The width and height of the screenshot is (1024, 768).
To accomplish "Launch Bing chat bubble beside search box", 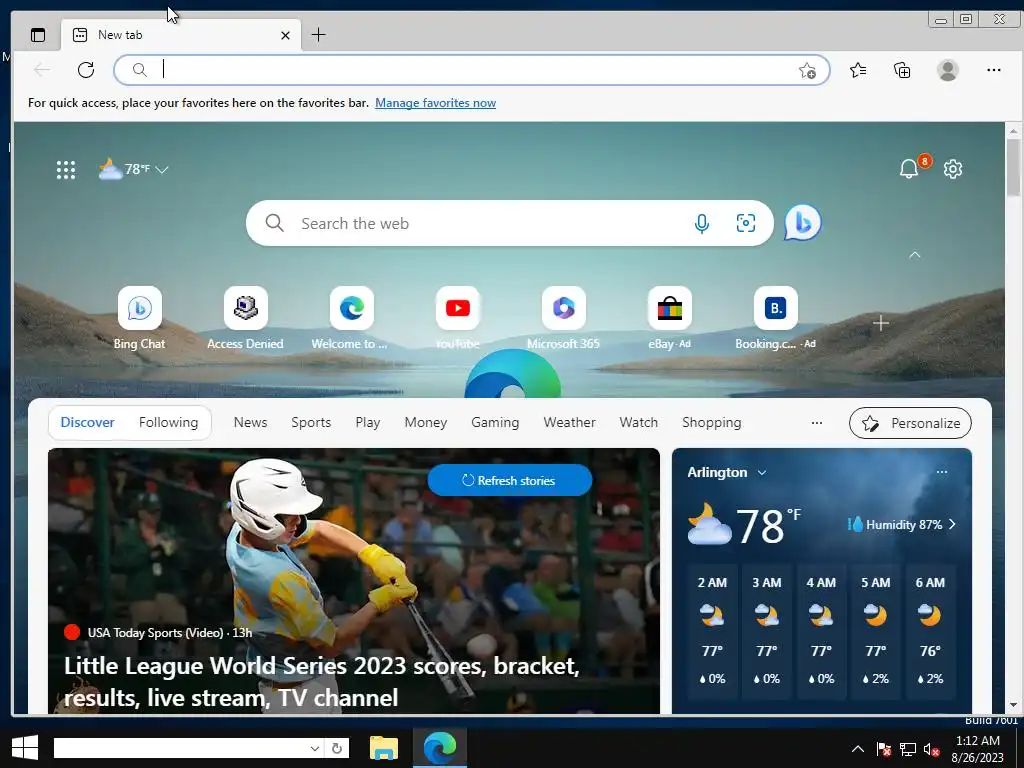I will 803,223.
